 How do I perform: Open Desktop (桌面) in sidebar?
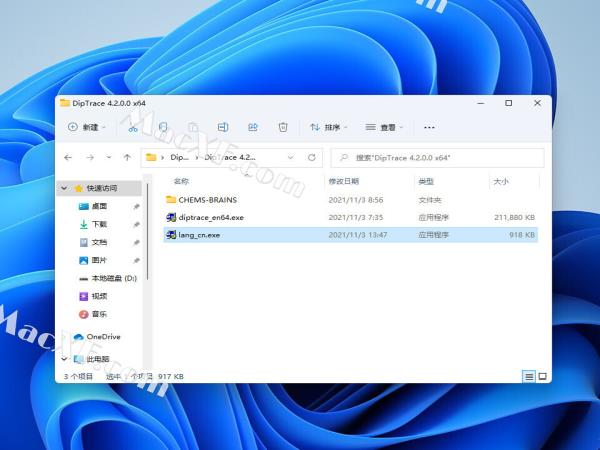click(99, 206)
